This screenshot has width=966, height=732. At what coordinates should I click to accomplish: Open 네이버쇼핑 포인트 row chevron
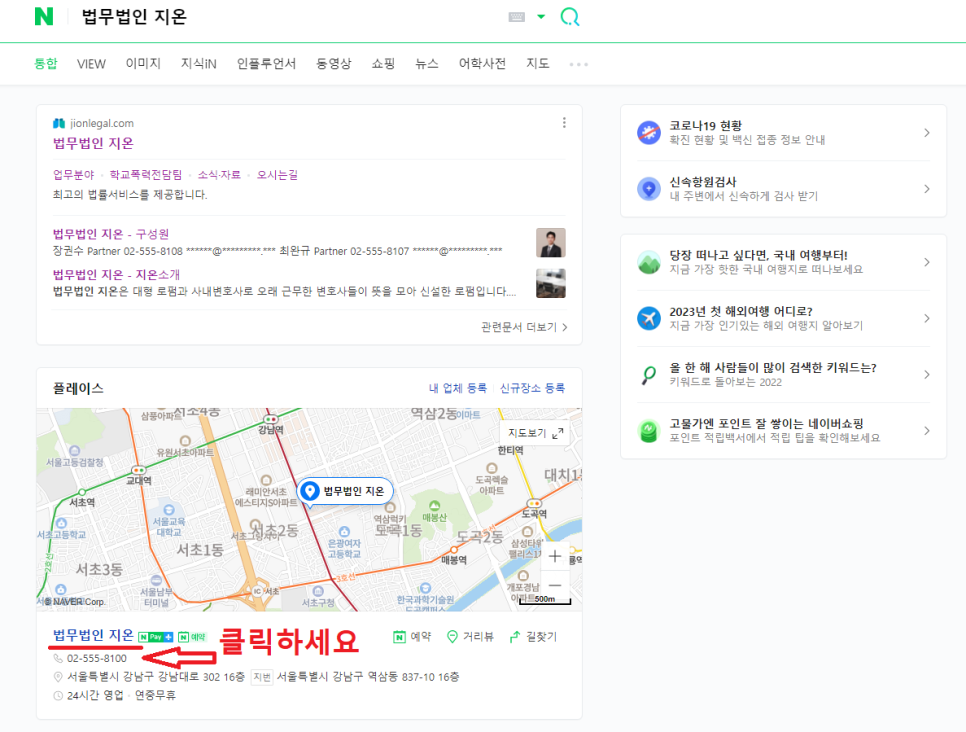click(927, 430)
